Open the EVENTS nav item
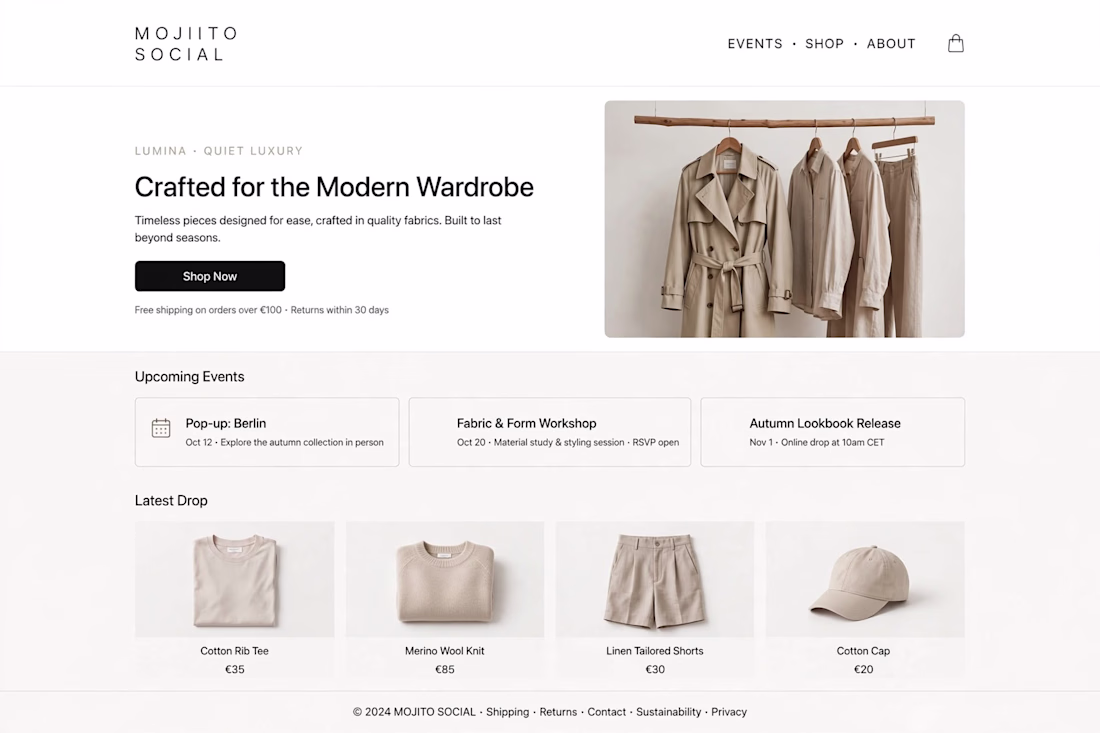This screenshot has width=1100, height=733. [x=755, y=43]
